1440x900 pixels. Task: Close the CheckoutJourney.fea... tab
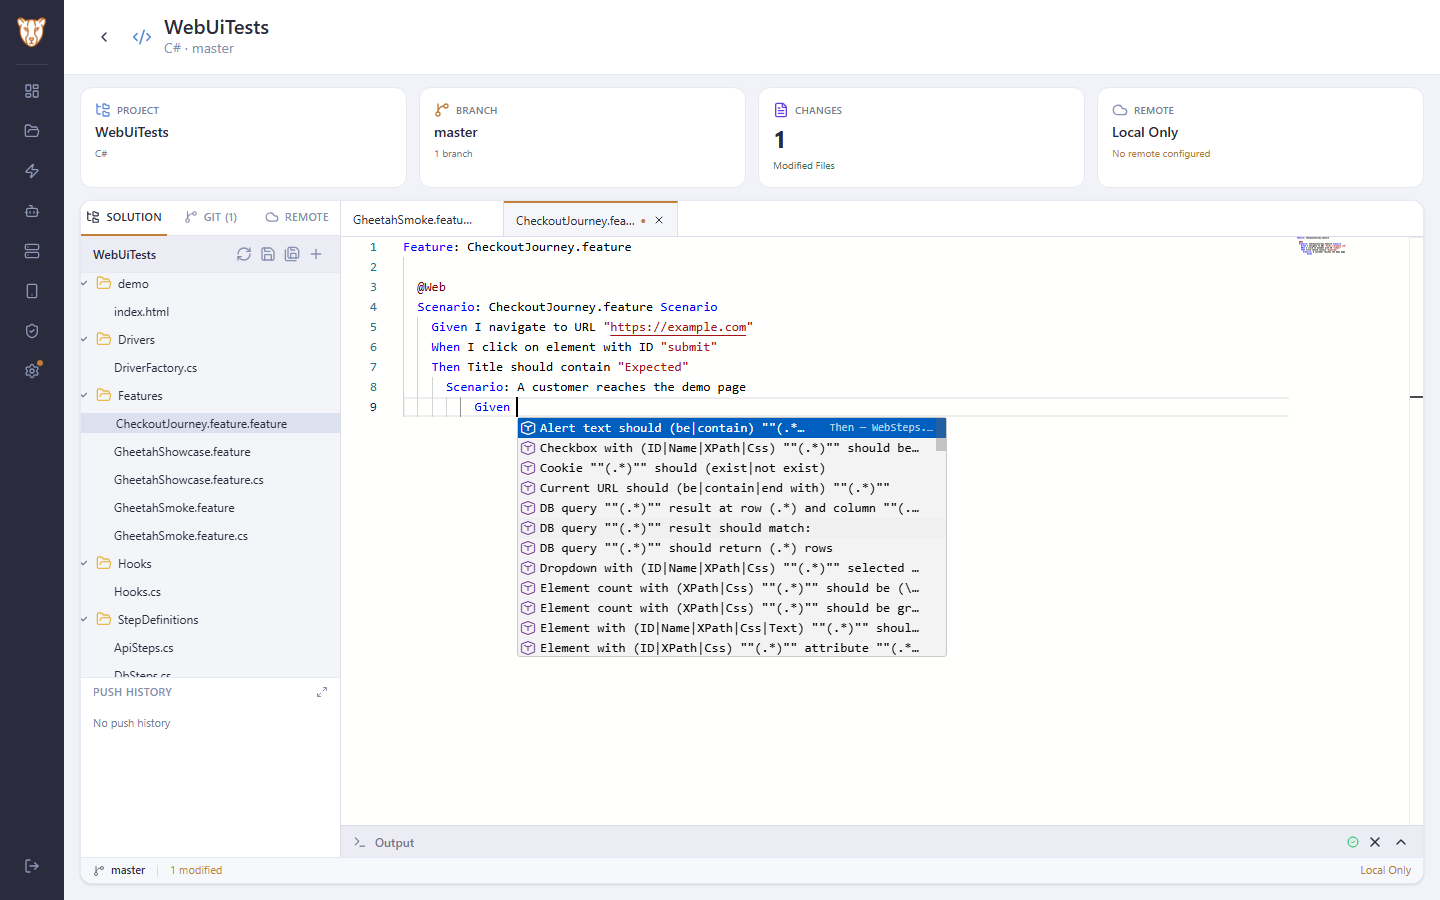click(659, 220)
